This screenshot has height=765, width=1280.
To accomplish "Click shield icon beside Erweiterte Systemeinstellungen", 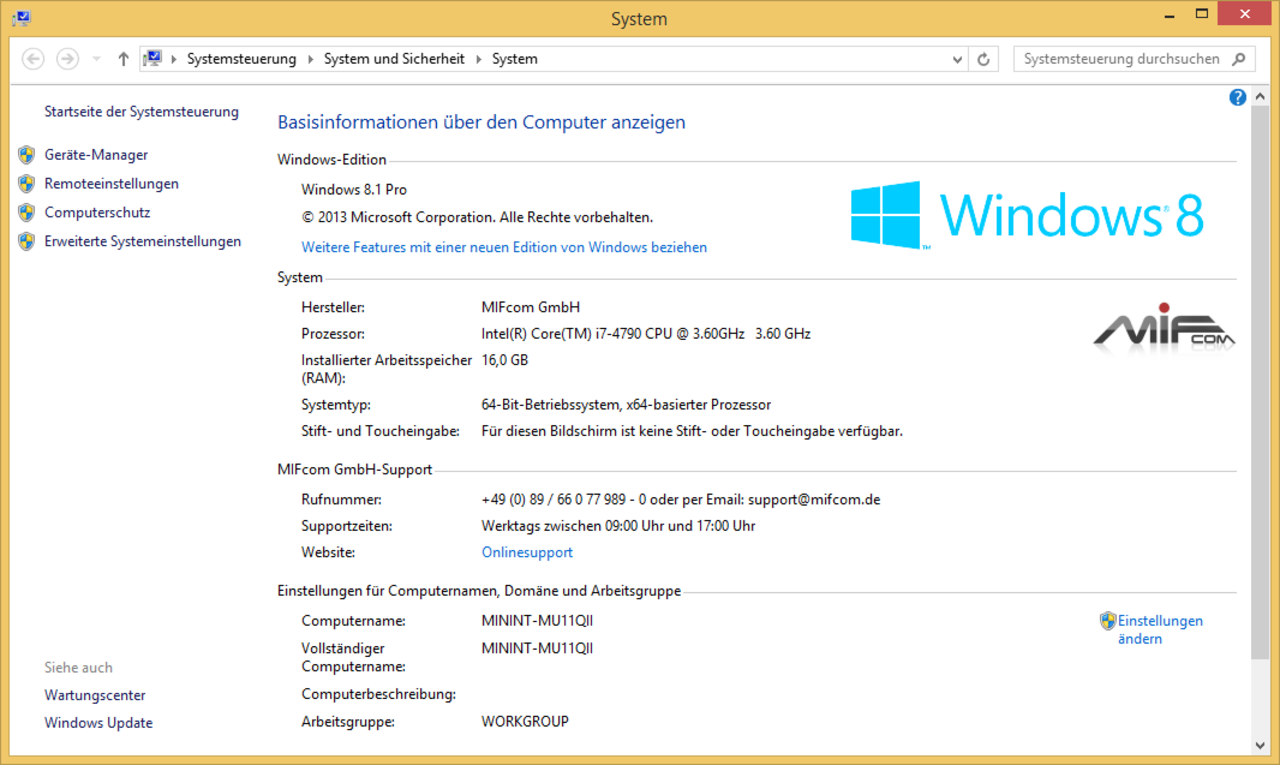I will click(x=27, y=242).
